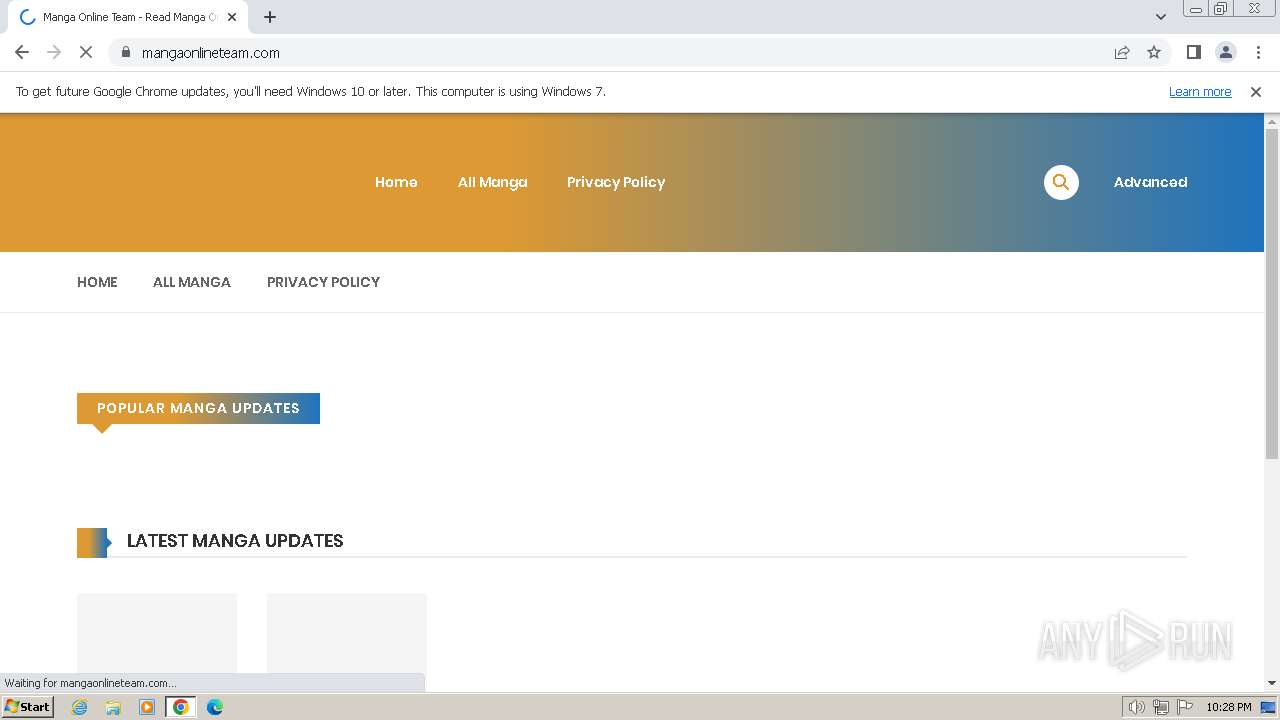This screenshot has height=720, width=1280.
Task: Click the site search magnifier icon
Action: tap(1061, 182)
